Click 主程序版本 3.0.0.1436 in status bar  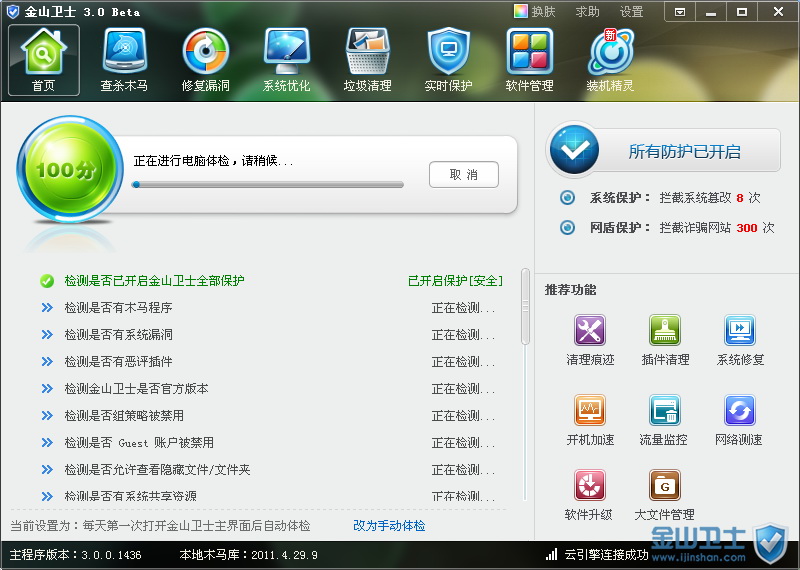76,555
